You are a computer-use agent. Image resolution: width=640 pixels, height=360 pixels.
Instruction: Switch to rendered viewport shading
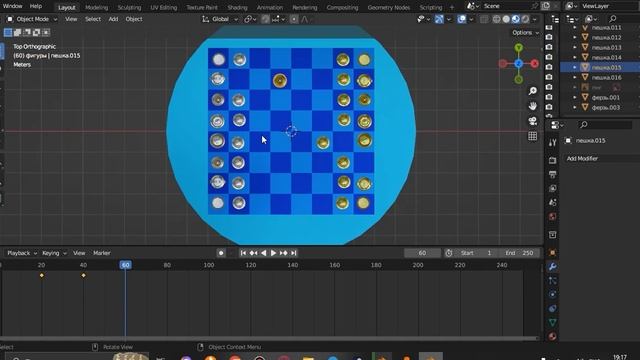tap(525, 19)
